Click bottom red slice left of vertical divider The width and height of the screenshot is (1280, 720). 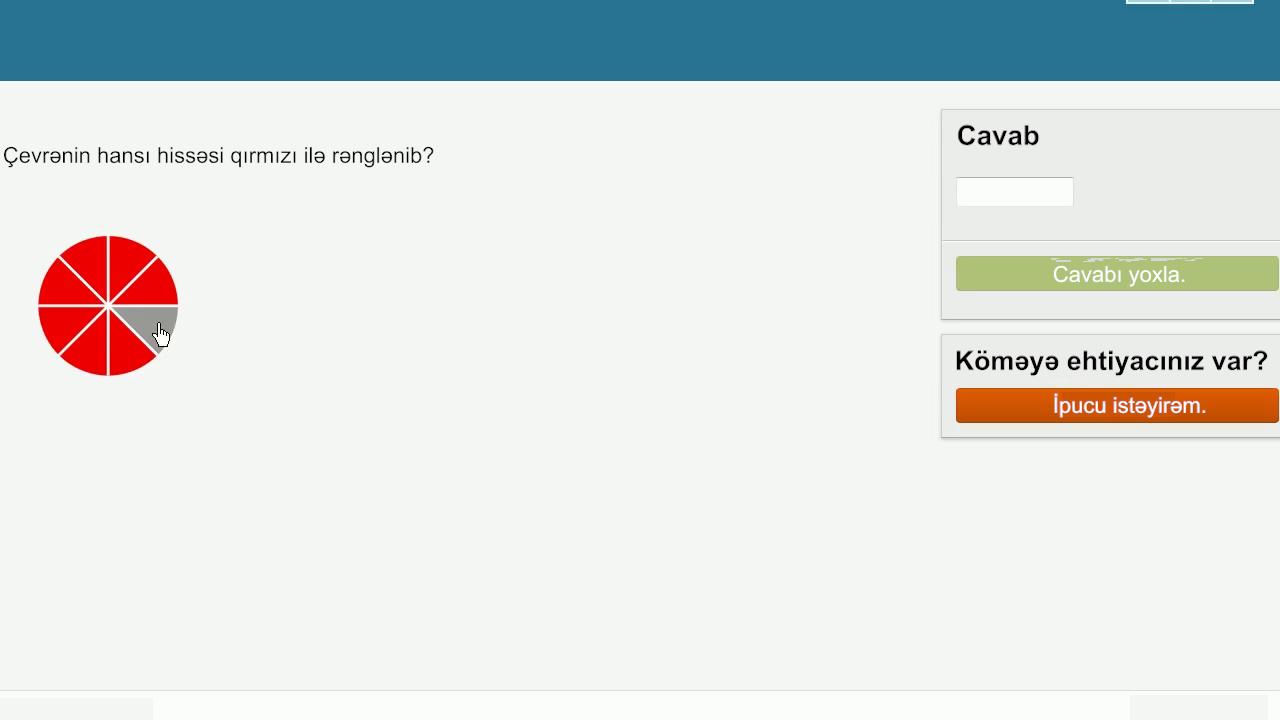(88, 350)
